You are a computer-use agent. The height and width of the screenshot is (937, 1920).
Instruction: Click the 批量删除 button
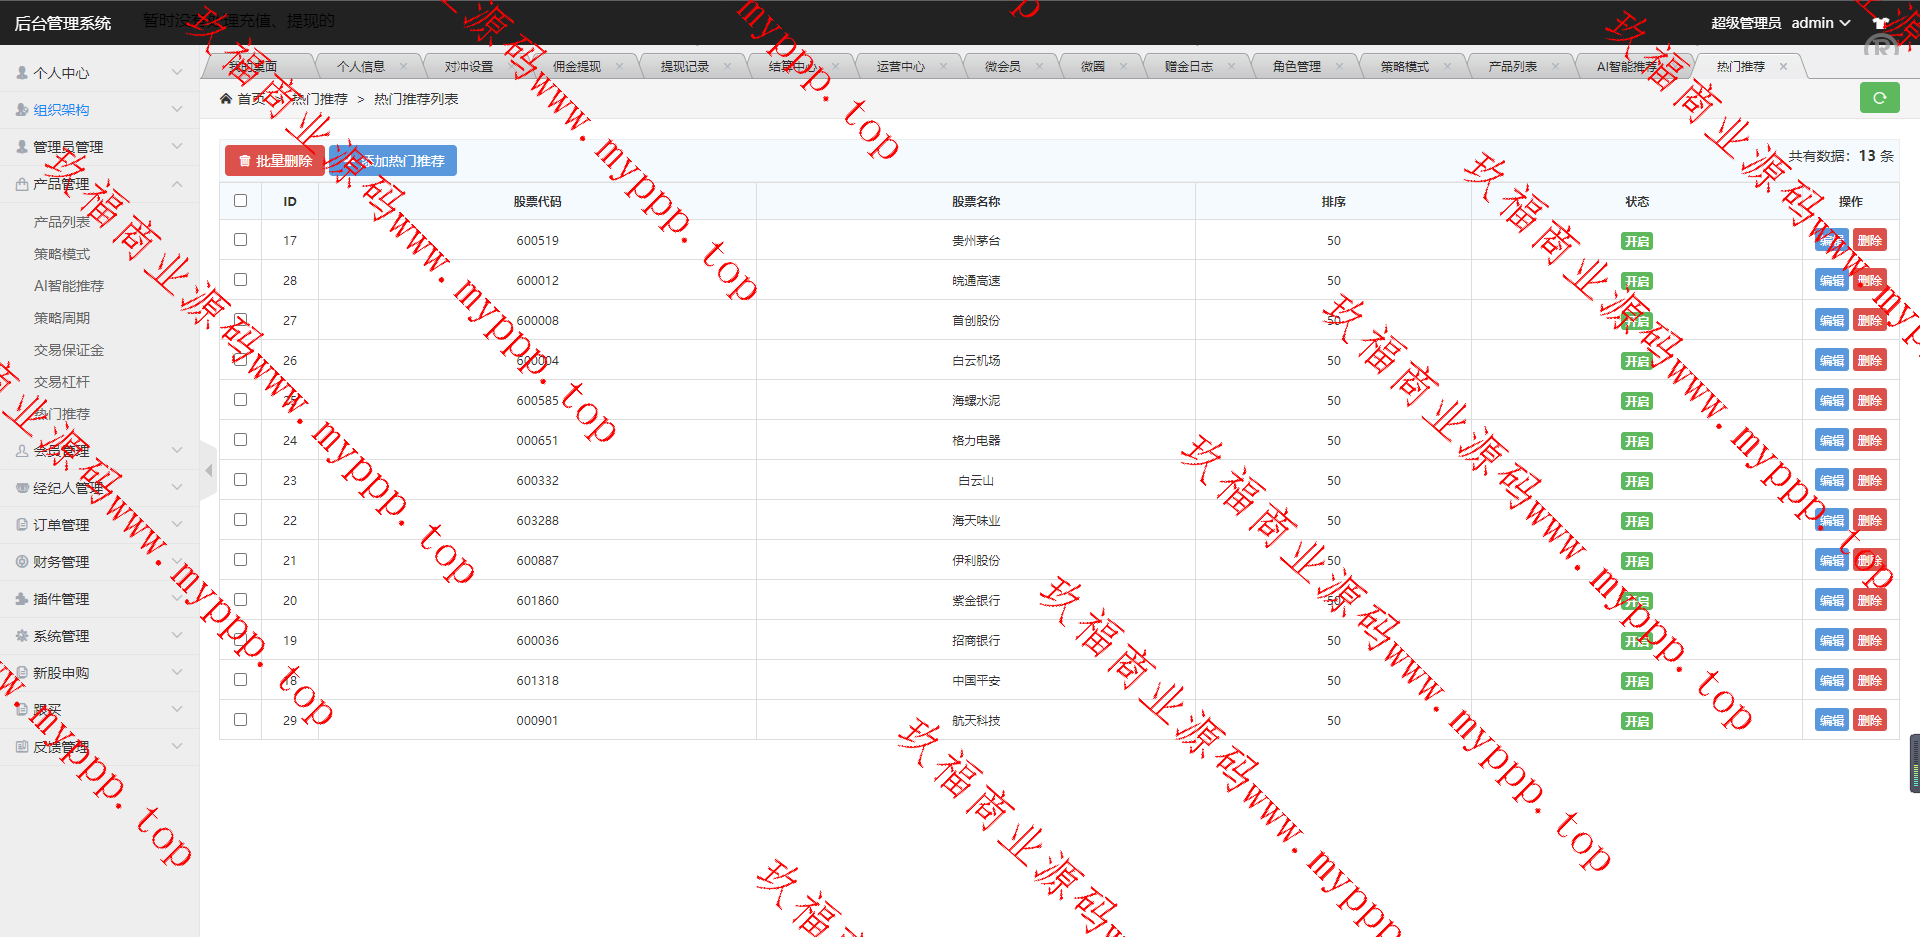pos(275,161)
